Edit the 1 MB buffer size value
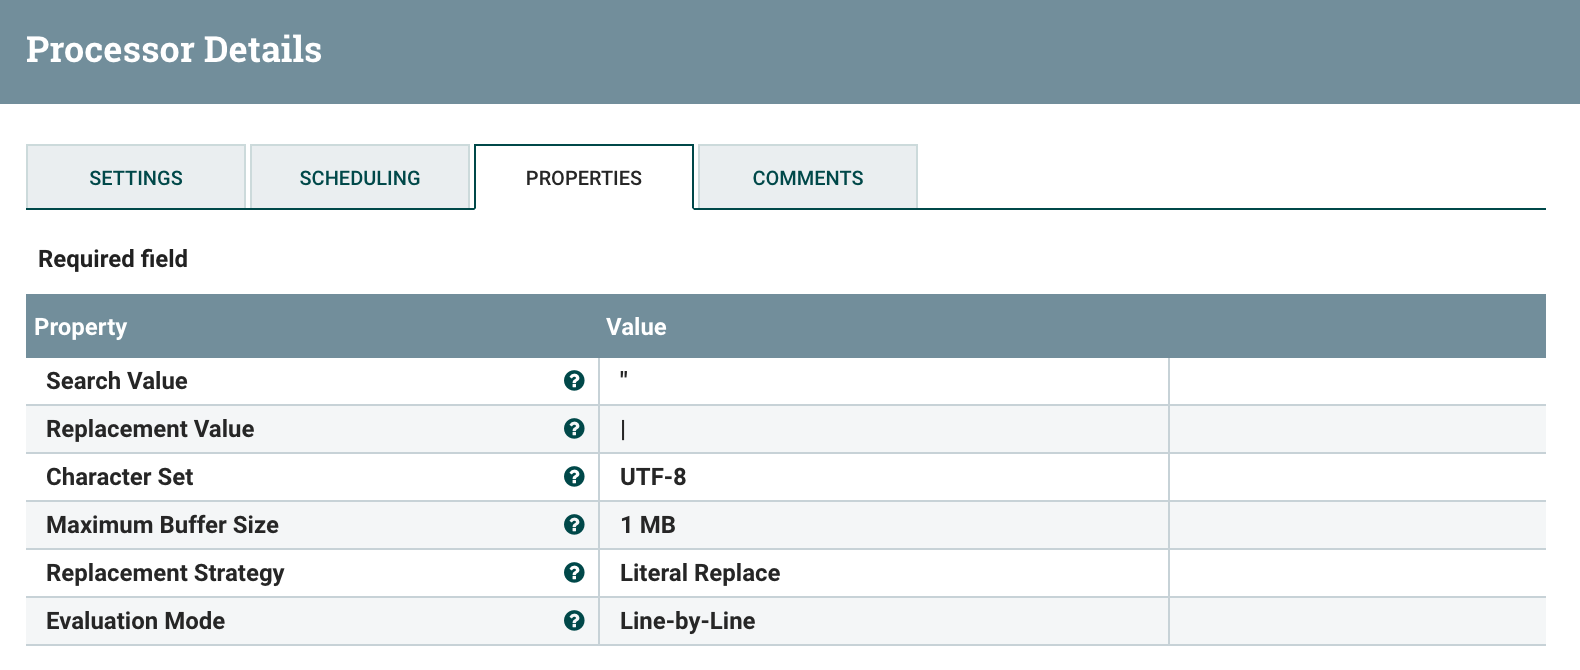 coord(883,525)
